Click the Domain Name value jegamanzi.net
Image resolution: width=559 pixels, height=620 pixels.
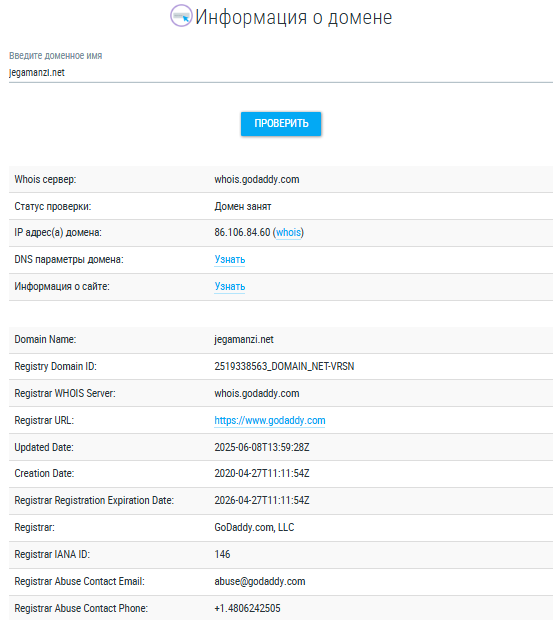coord(244,340)
